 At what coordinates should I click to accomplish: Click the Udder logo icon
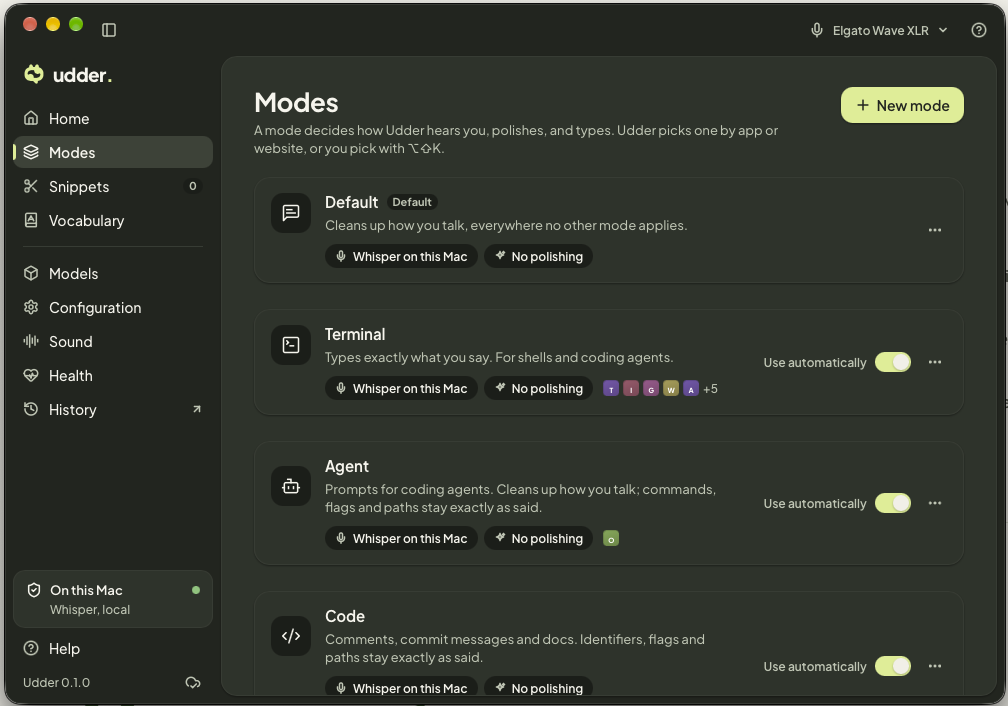[33, 75]
